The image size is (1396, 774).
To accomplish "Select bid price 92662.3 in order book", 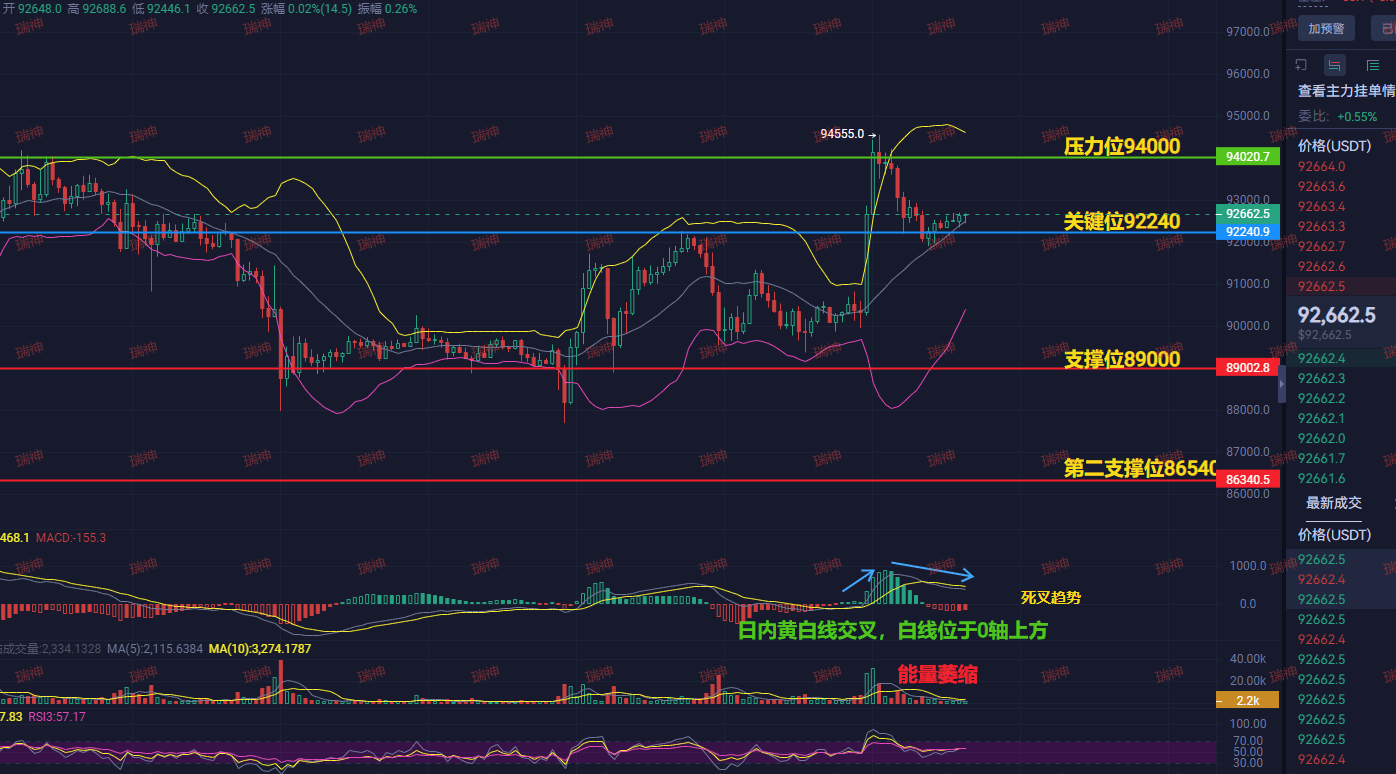I will pyautogui.click(x=1321, y=378).
